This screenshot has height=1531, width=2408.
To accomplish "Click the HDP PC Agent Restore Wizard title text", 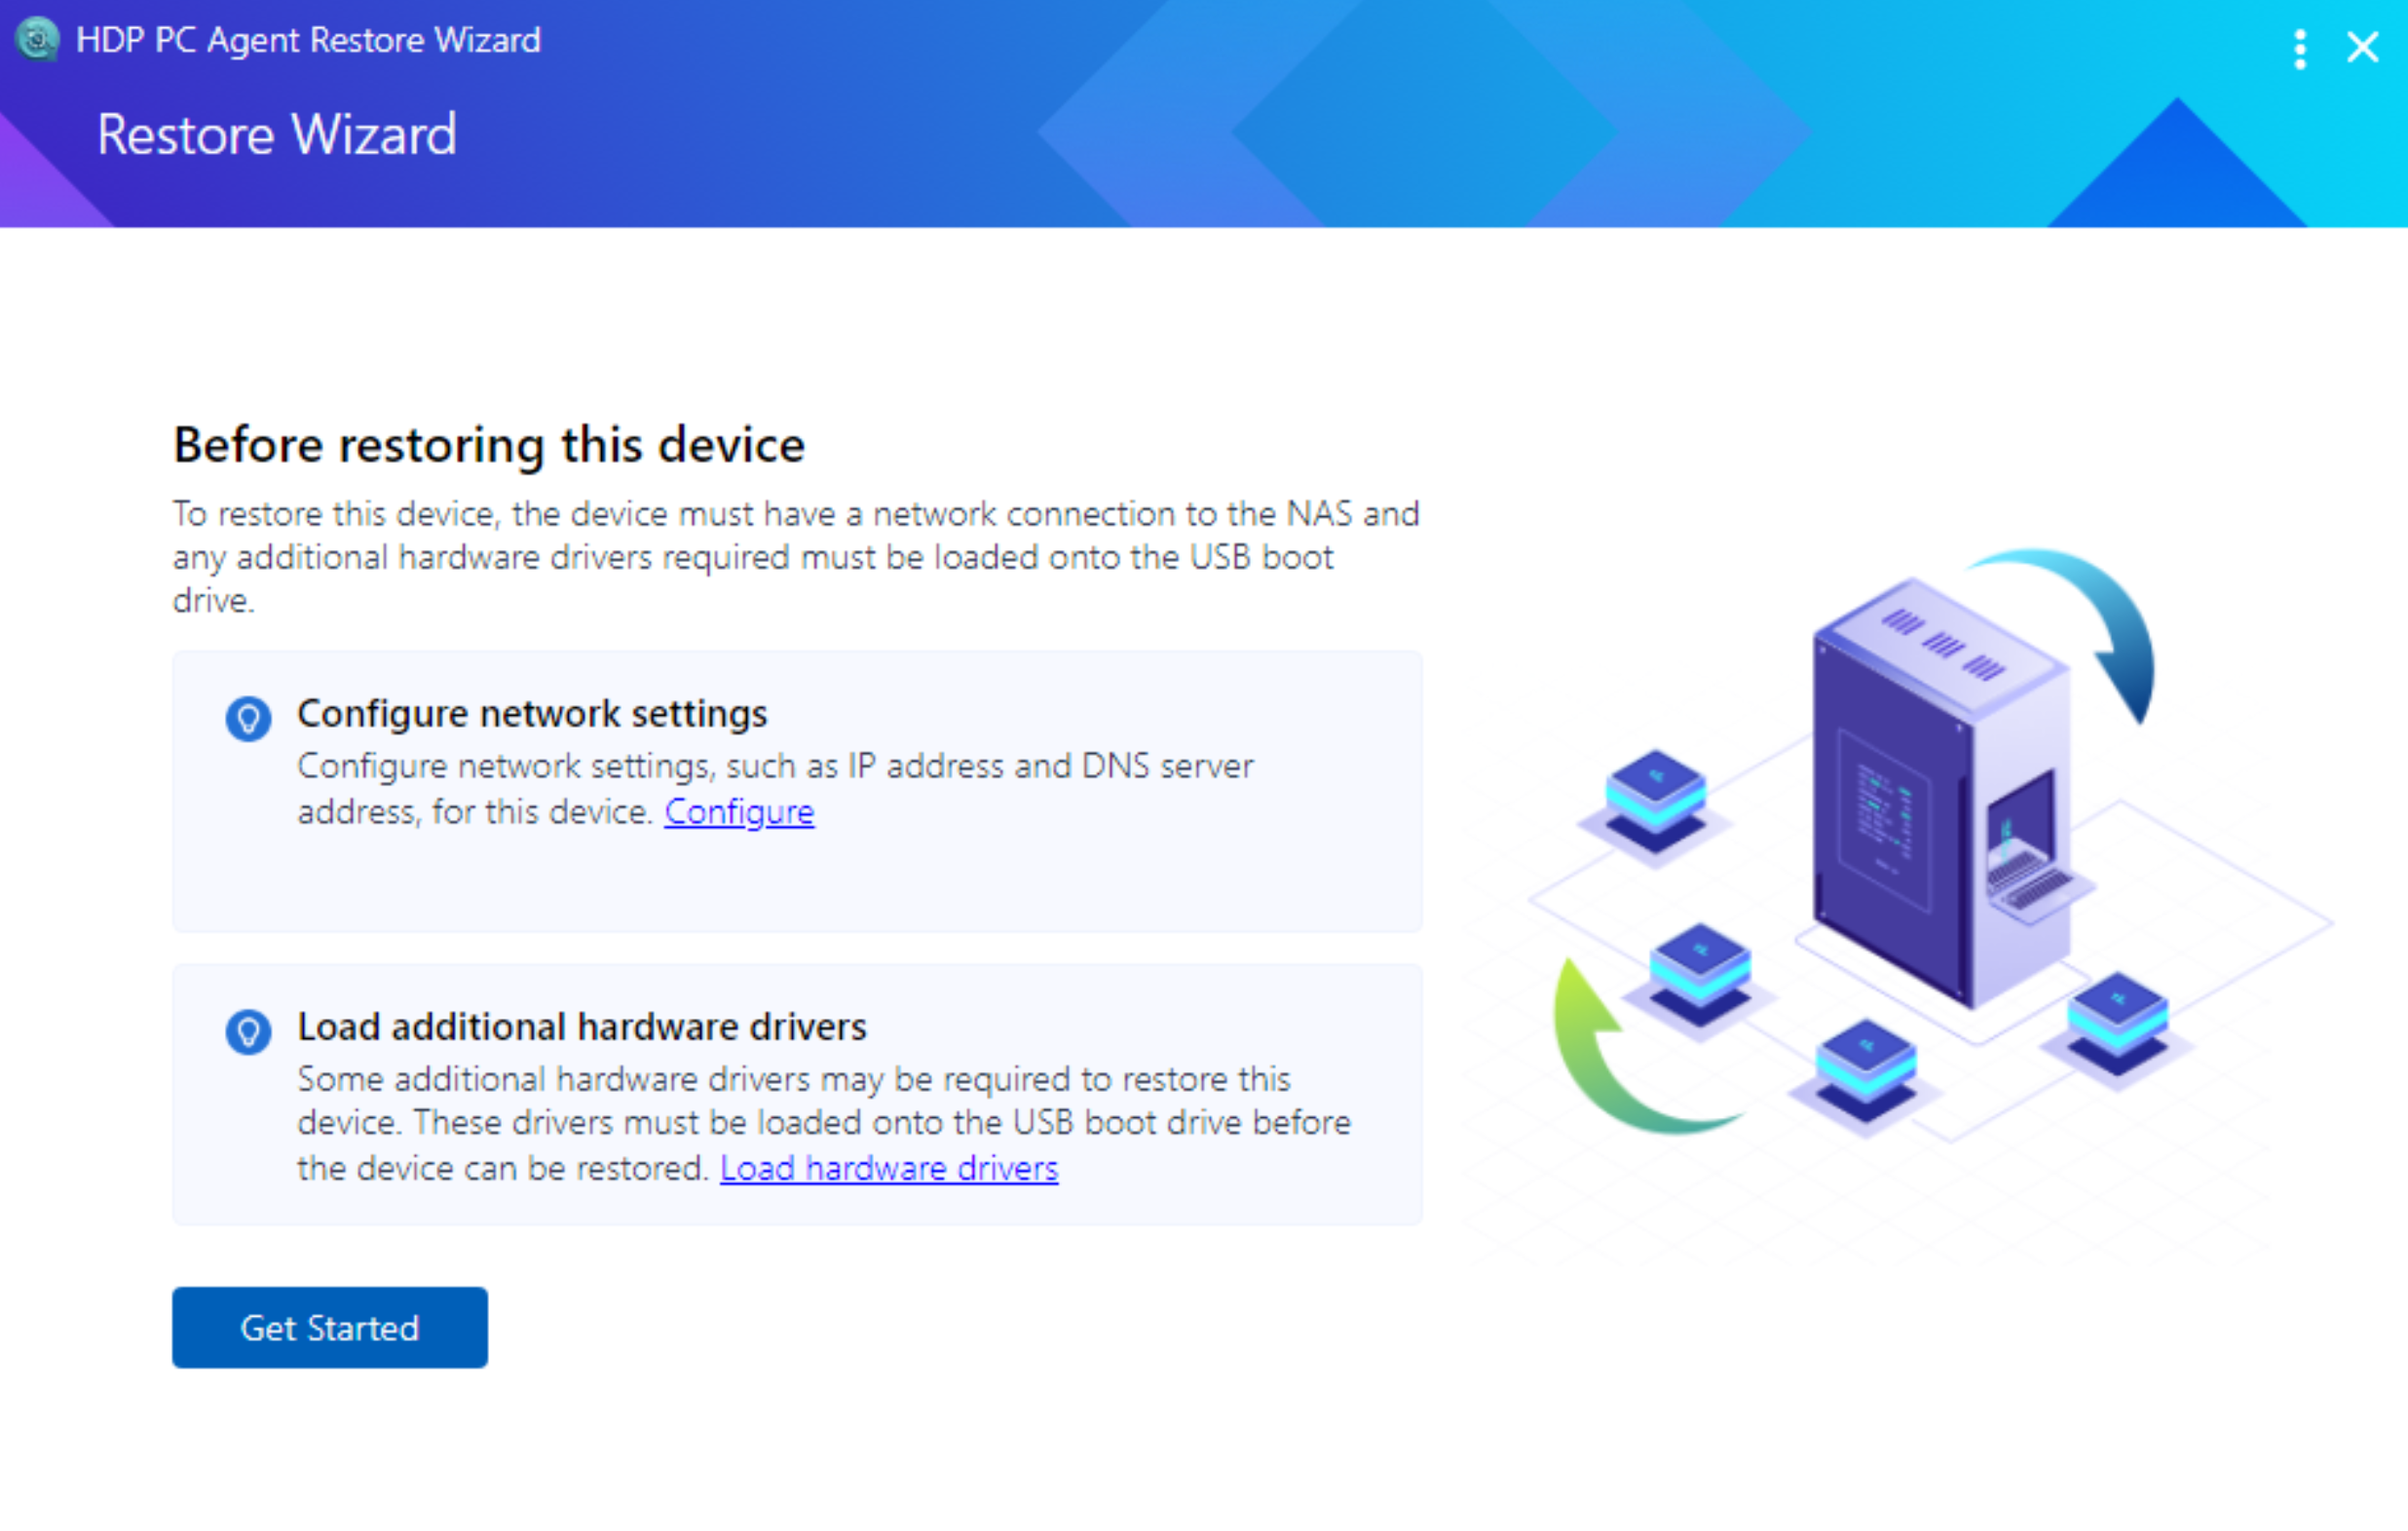I will tap(308, 40).
